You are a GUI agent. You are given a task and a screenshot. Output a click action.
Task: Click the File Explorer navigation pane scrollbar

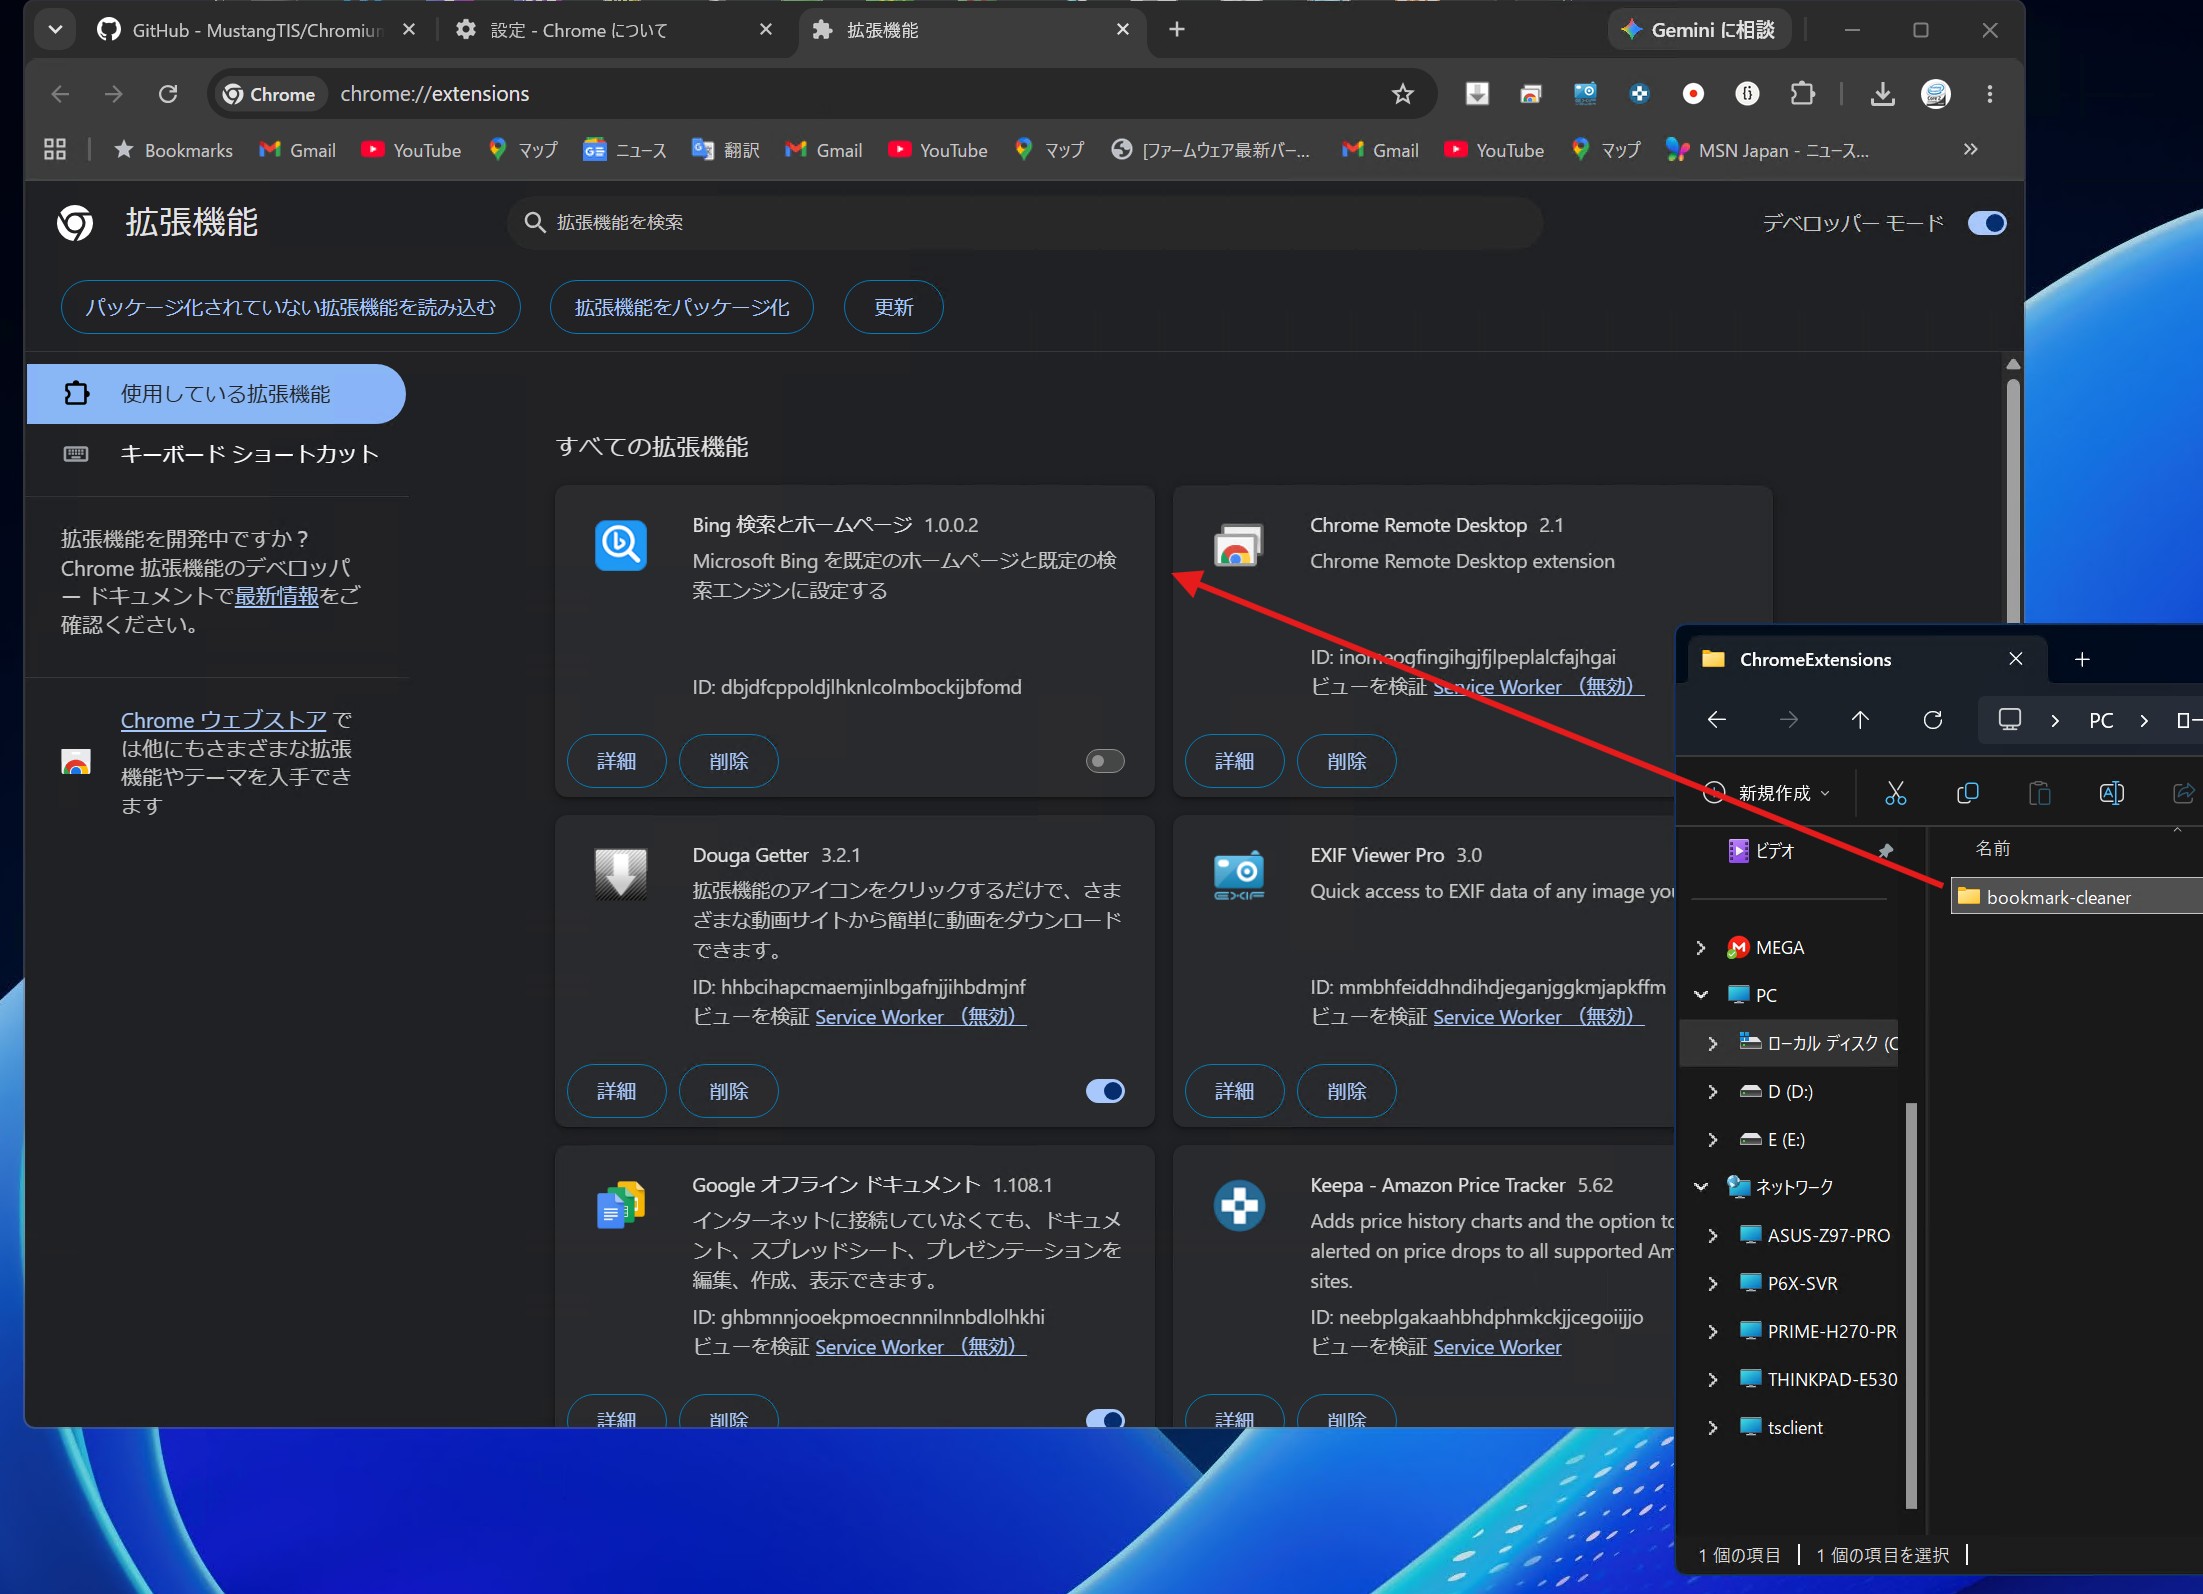click(x=1911, y=1305)
